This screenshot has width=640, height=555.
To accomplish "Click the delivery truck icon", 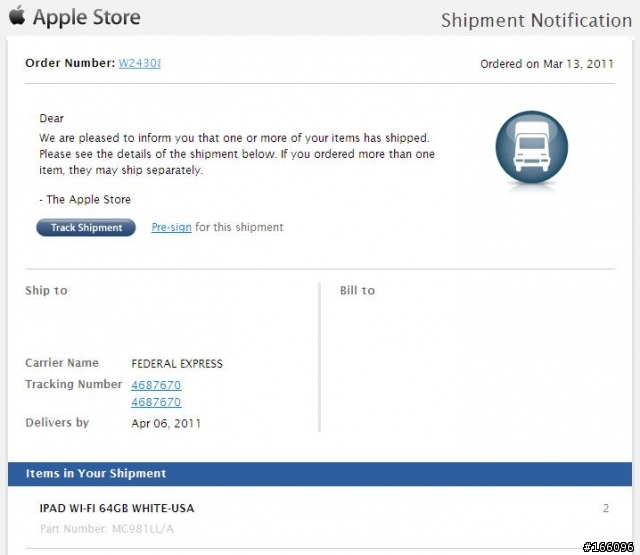I will [531, 147].
